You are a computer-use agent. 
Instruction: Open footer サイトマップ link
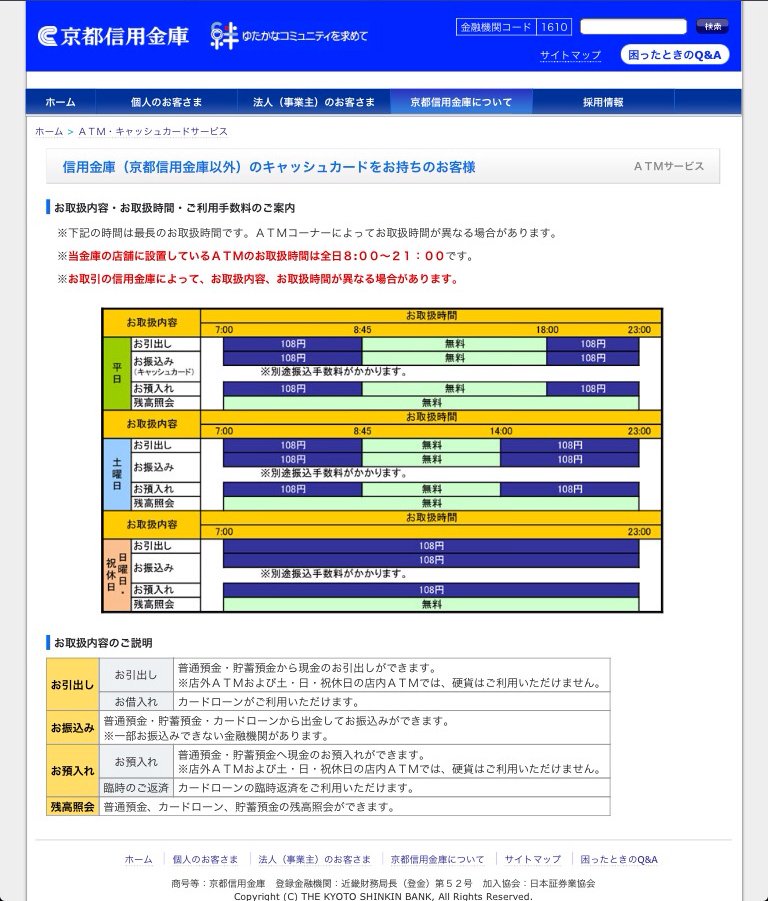click(532, 860)
